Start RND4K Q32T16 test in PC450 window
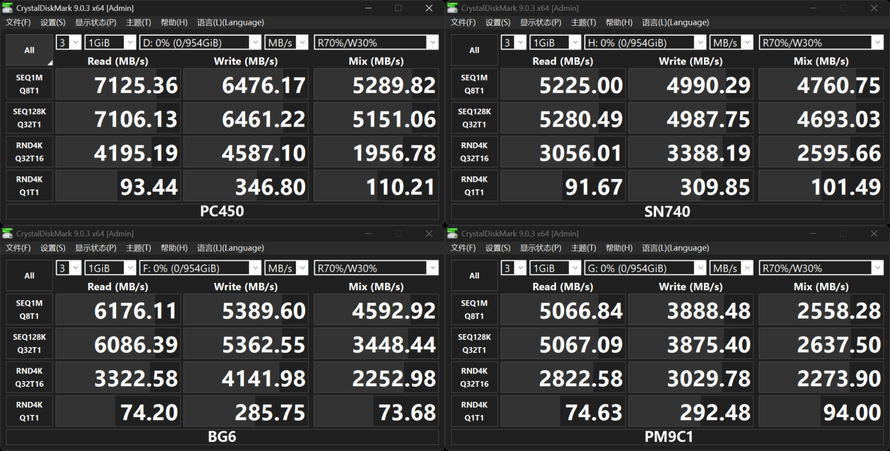Image resolution: width=890 pixels, height=451 pixels. 30,152
